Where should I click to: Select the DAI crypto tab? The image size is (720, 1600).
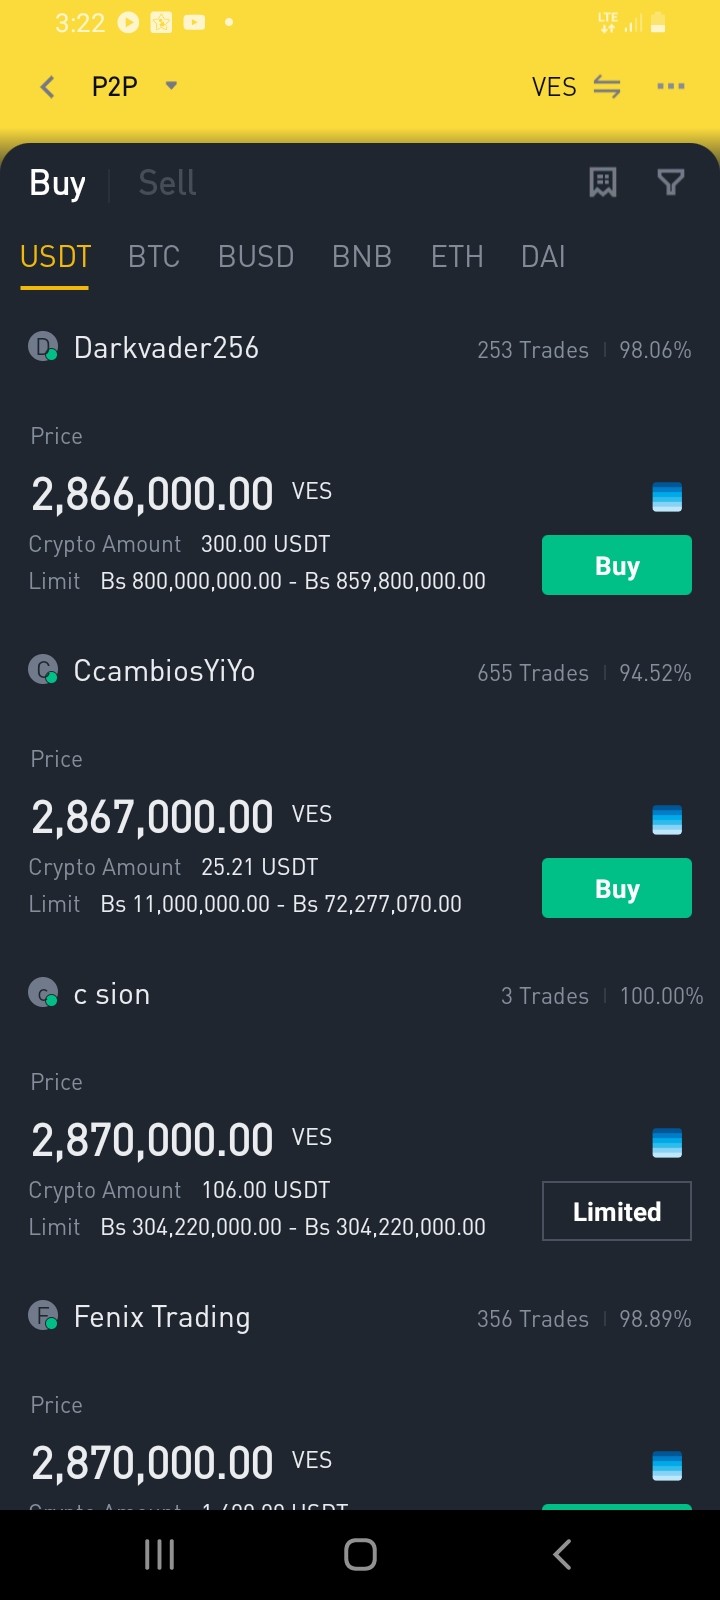coord(543,257)
